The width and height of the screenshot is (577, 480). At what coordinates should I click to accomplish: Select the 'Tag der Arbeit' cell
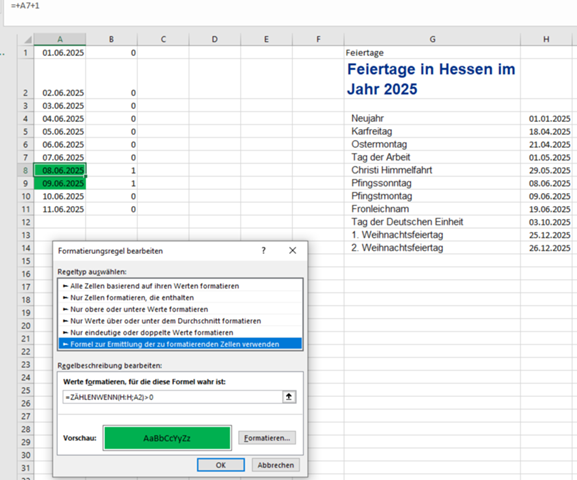click(x=432, y=157)
